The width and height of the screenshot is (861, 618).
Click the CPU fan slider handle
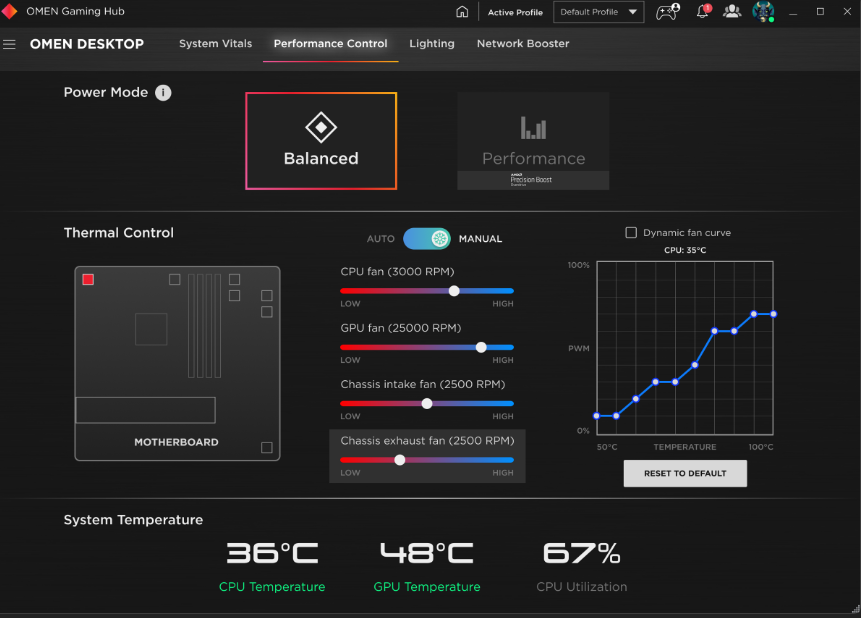454,291
